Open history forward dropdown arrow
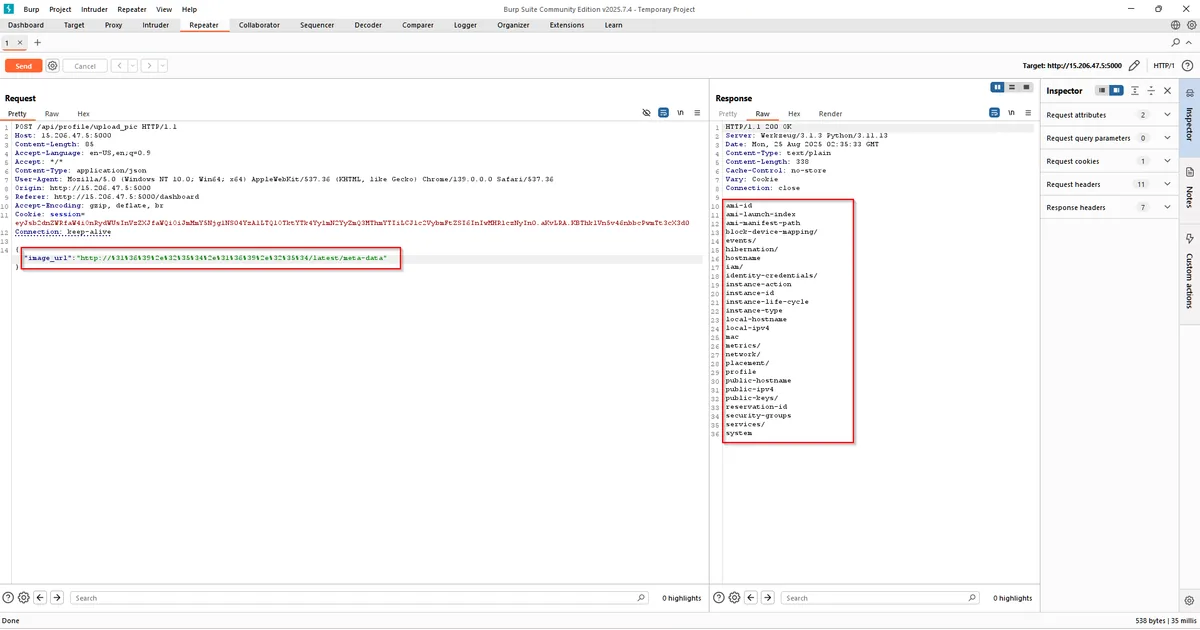Screen dimensions: 1200x630 [x=162, y=66]
